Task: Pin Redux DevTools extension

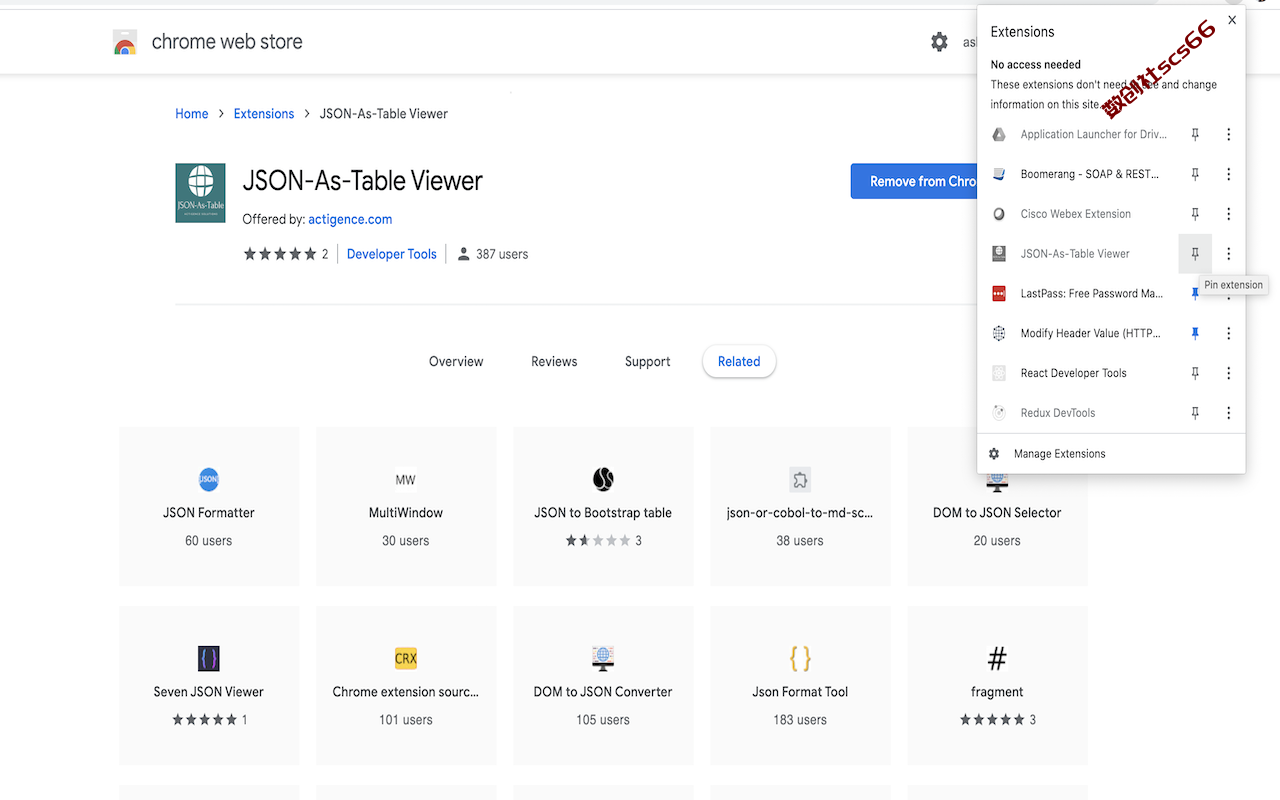Action: [1195, 413]
